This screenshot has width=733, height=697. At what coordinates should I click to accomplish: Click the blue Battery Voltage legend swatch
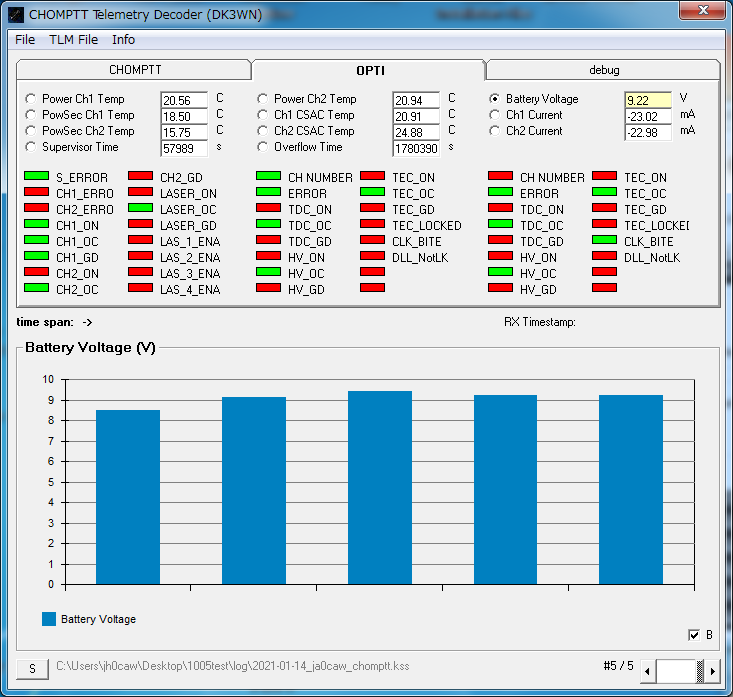49,619
